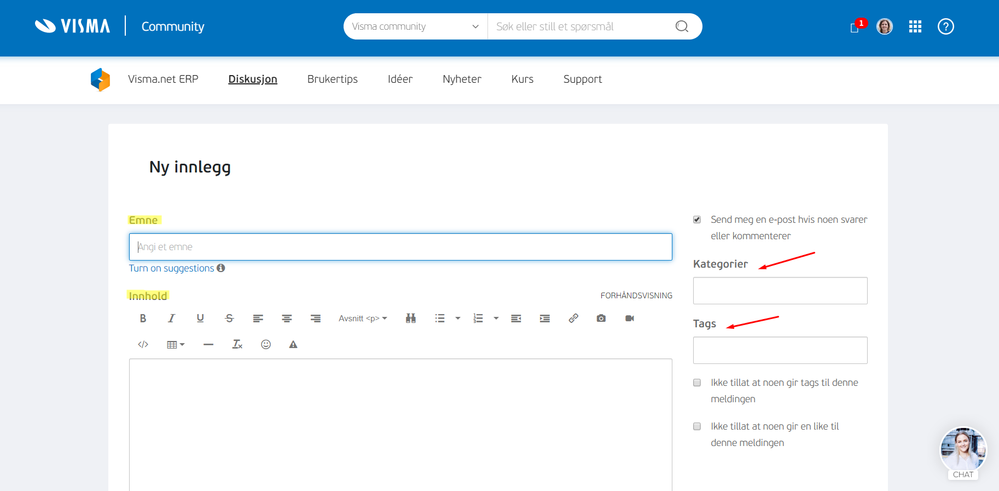Open the Brukertips tab
999x491 pixels.
pyautogui.click(x=333, y=80)
